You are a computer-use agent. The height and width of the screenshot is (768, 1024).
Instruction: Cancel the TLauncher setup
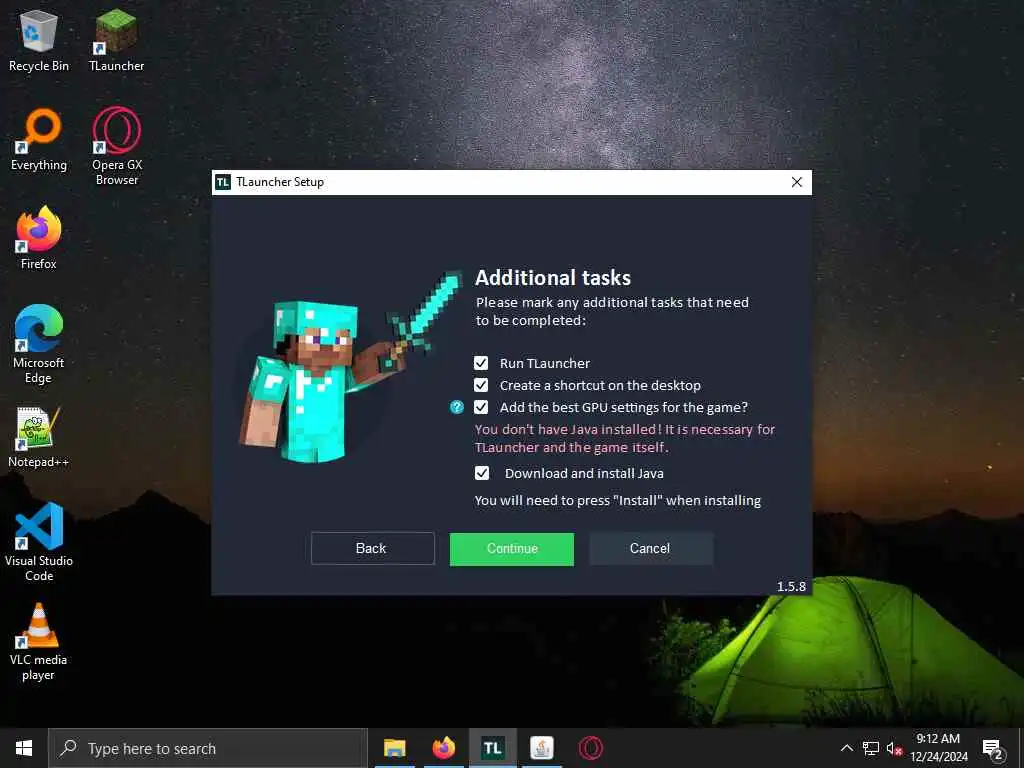(x=651, y=549)
